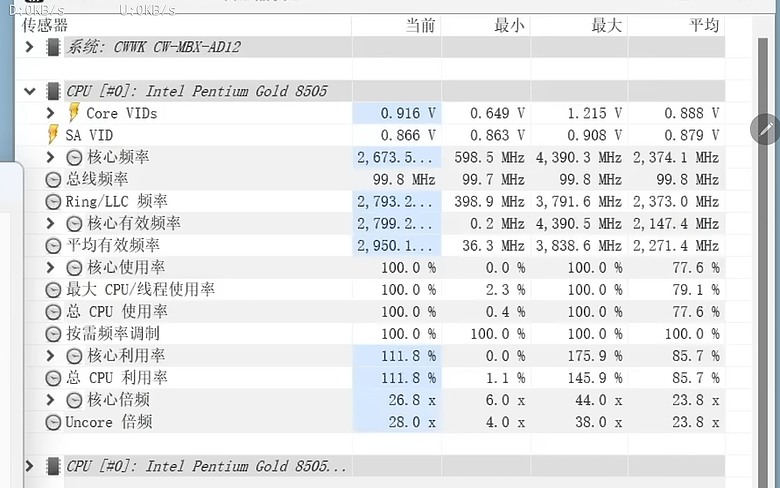Image resolution: width=780 pixels, height=488 pixels.
Task: Expand the 核心倍频 row
Action: tap(50, 400)
